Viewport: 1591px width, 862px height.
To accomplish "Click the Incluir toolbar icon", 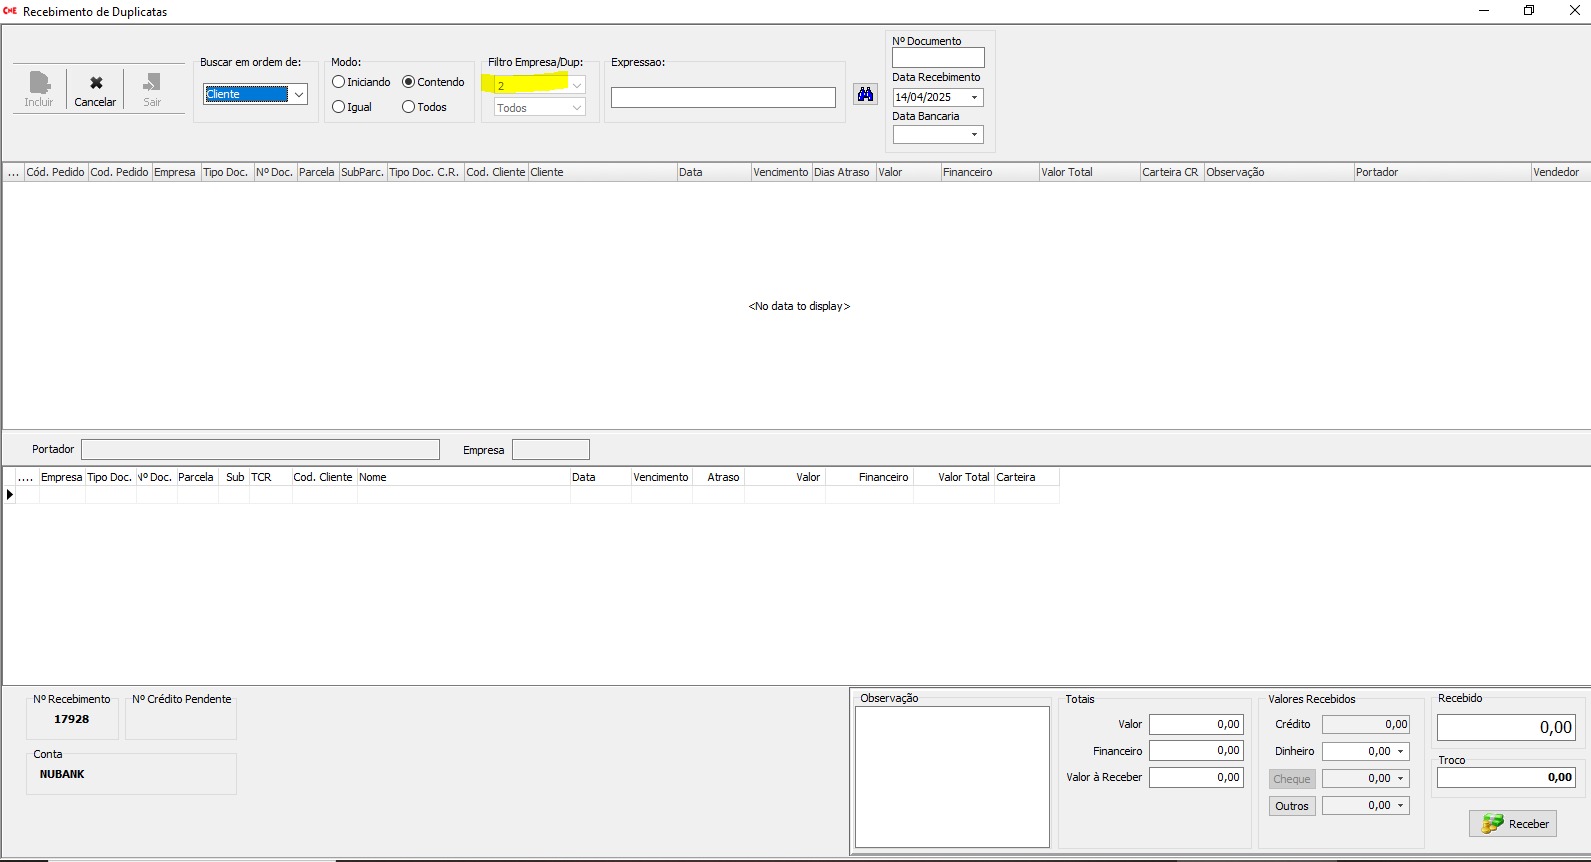I will click(39, 83).
